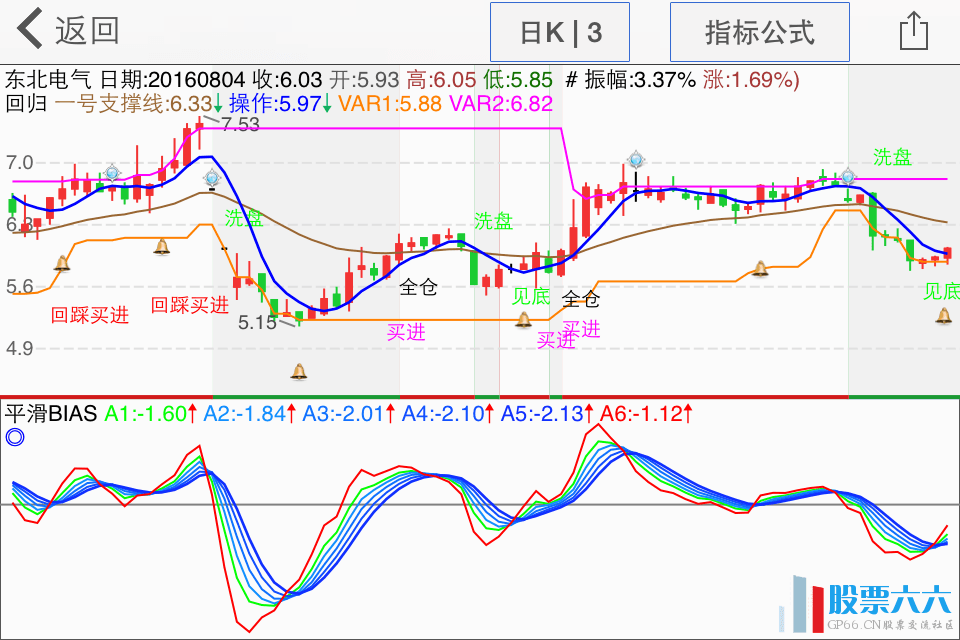Select the diamond marker above the rightmost 洗盘 label
This screenshot has width=960, height=640.
848,177
